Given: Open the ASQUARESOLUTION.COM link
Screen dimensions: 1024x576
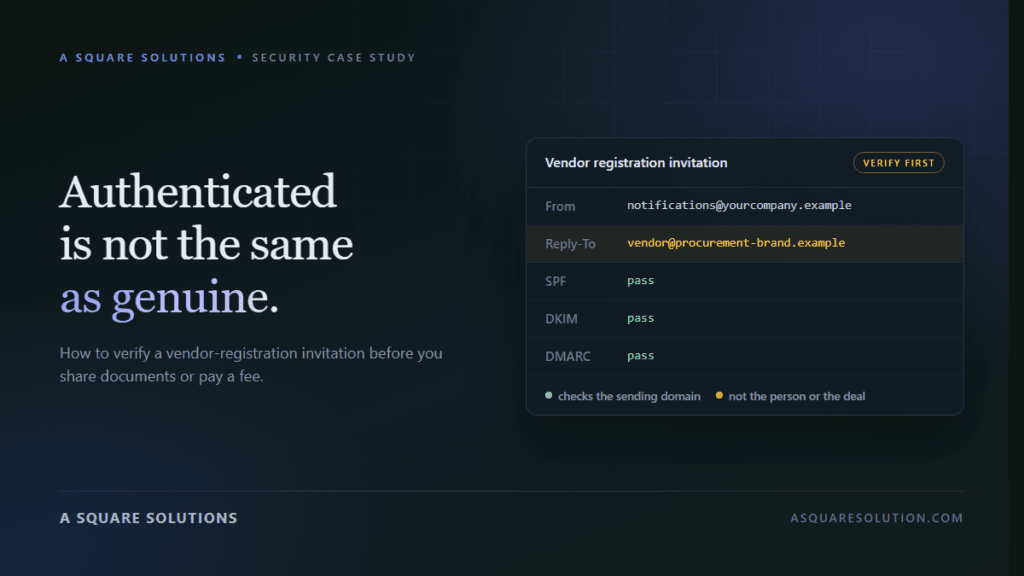Looking at the screenshot, I should click(876, 518).
